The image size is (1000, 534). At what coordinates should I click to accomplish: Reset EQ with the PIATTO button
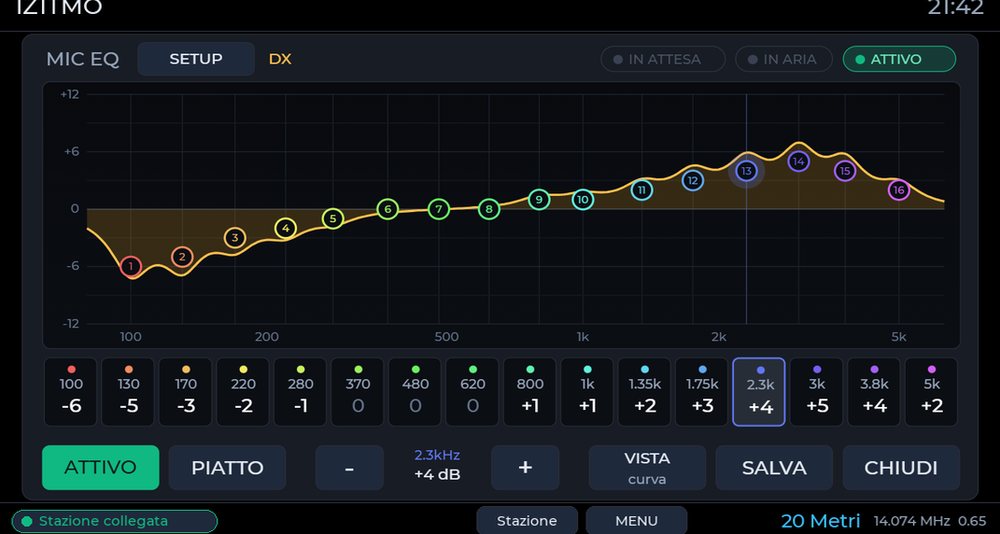pos(228,468)
